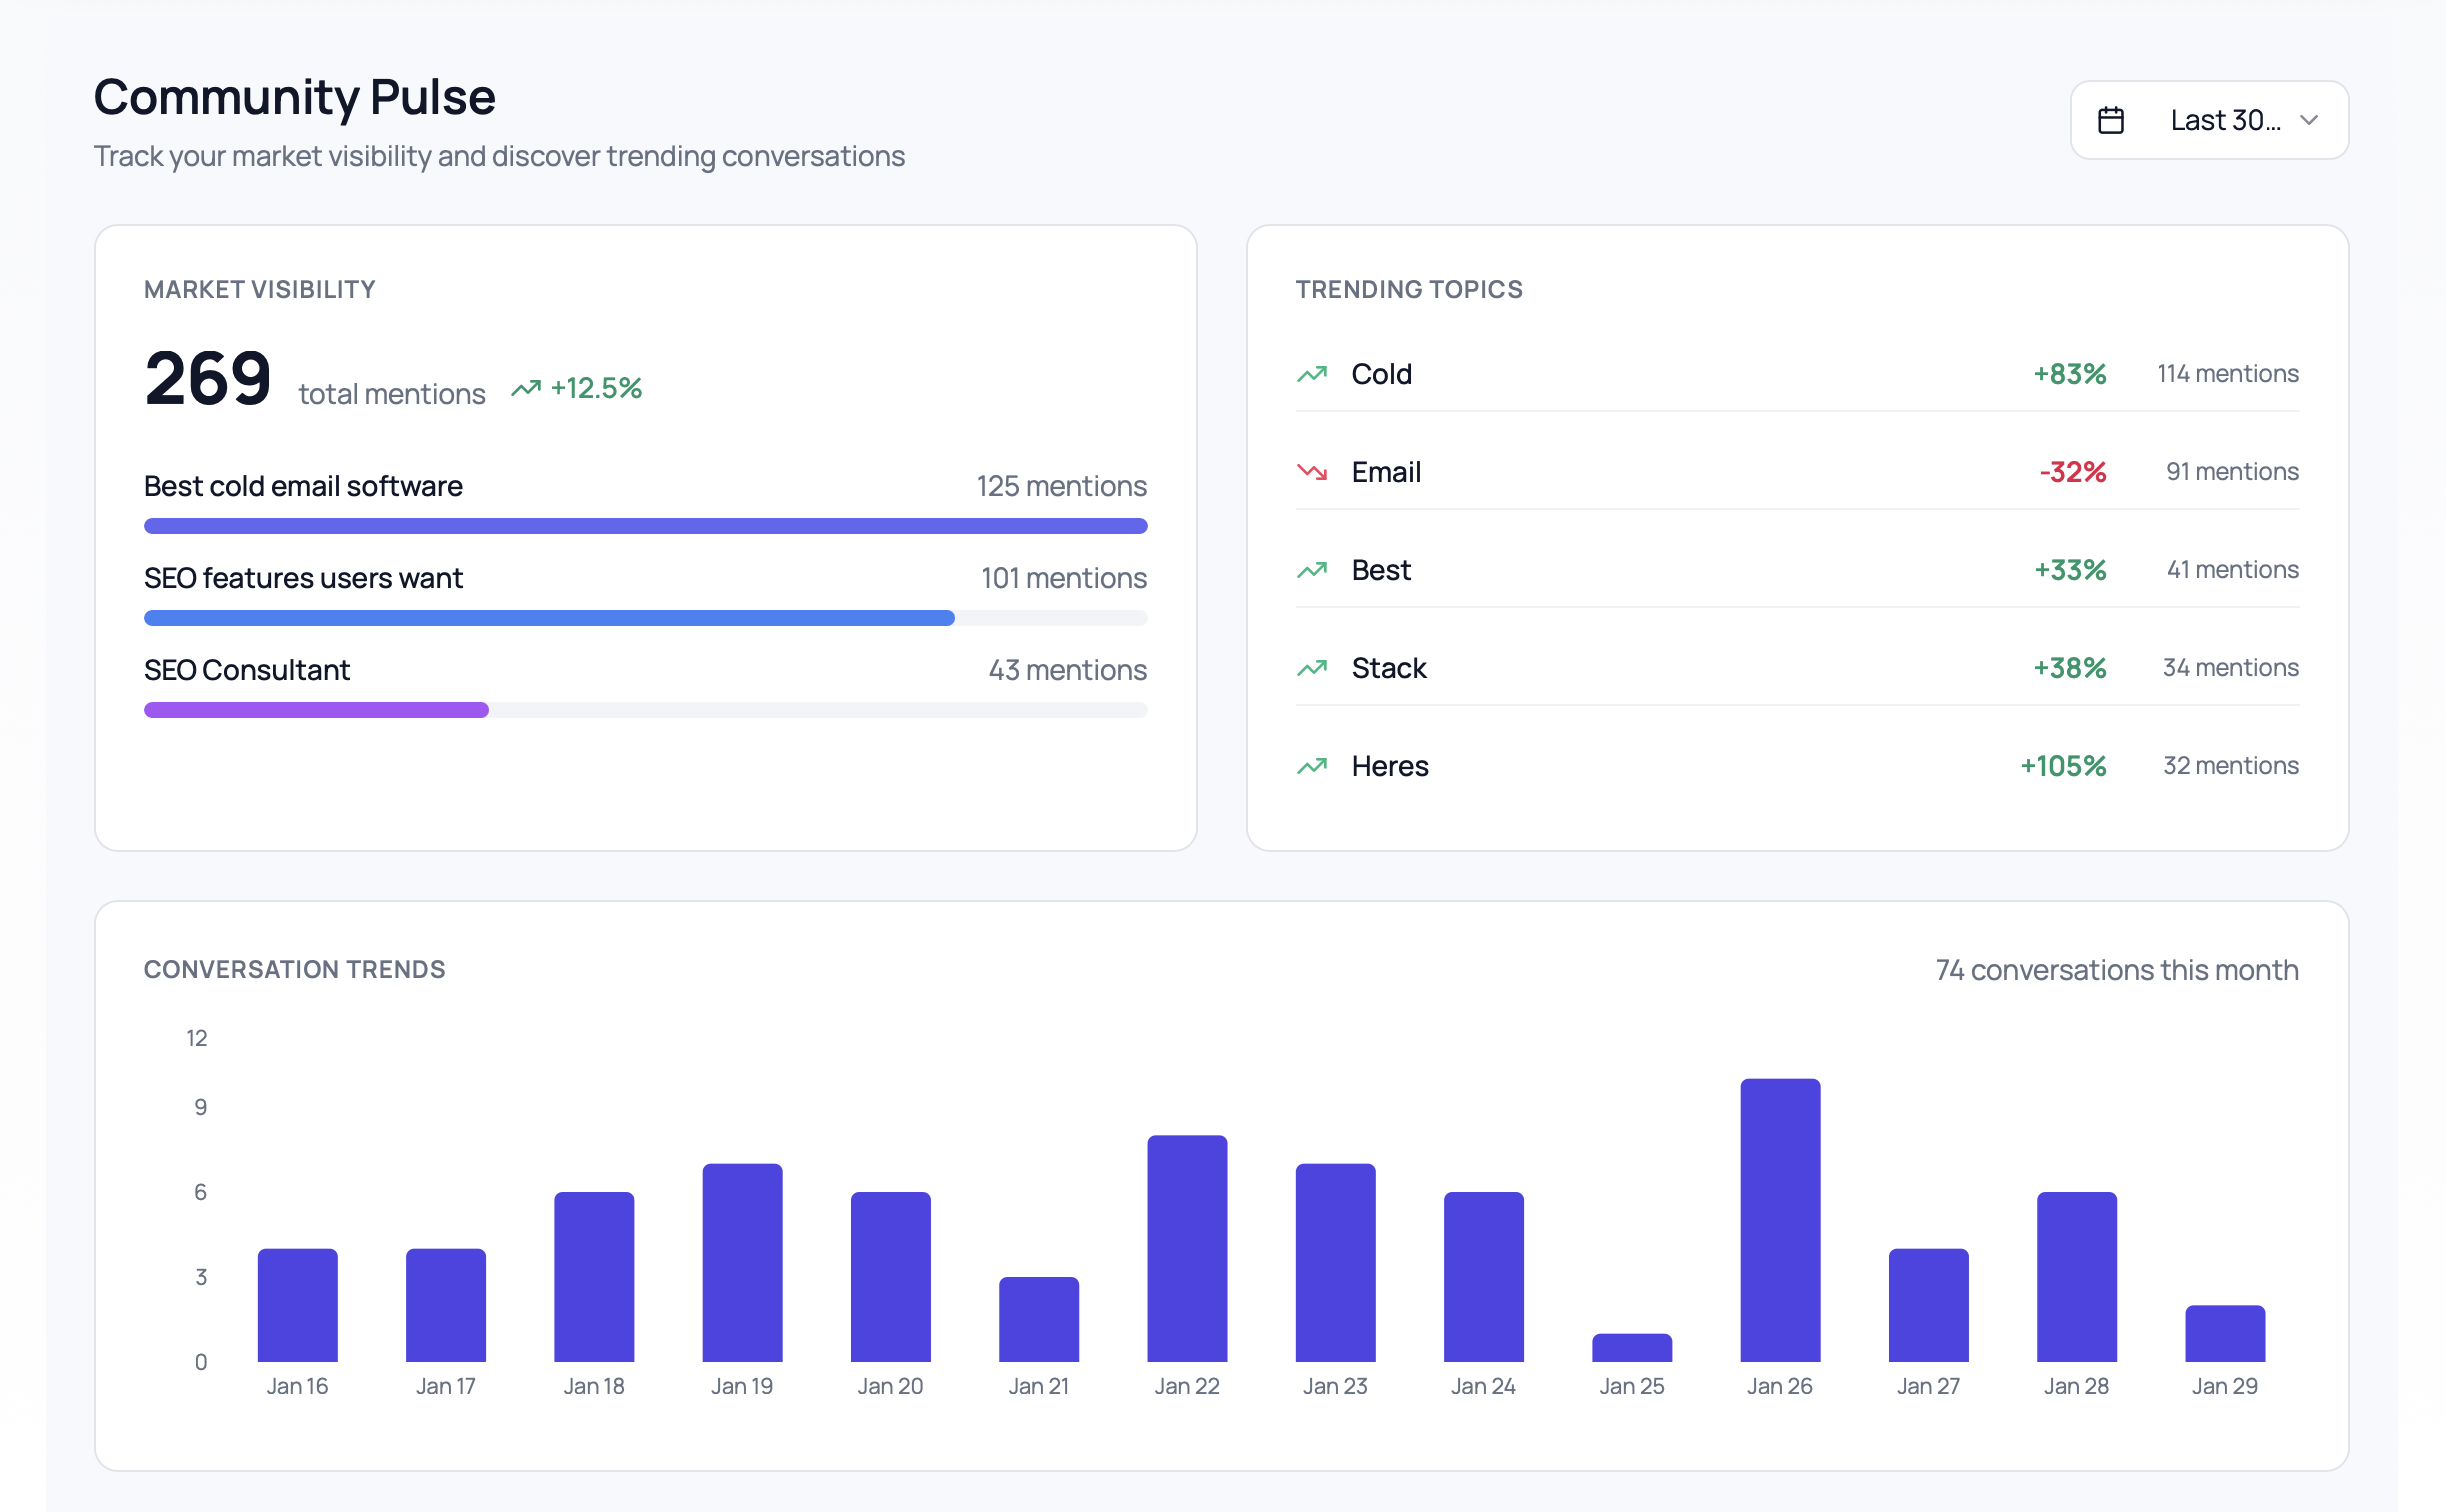The image size is (2446, 1512).
Task: Click the Jan 29 bar in chart
Action: tap(2224, 1333)
